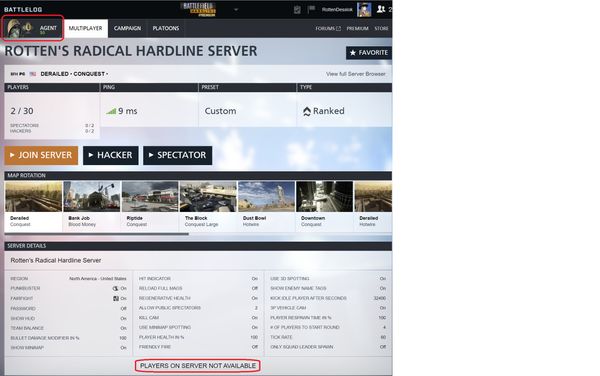600x376 pixels.
Task: Switch to the Campaign tab
Action: pos(127,28)
